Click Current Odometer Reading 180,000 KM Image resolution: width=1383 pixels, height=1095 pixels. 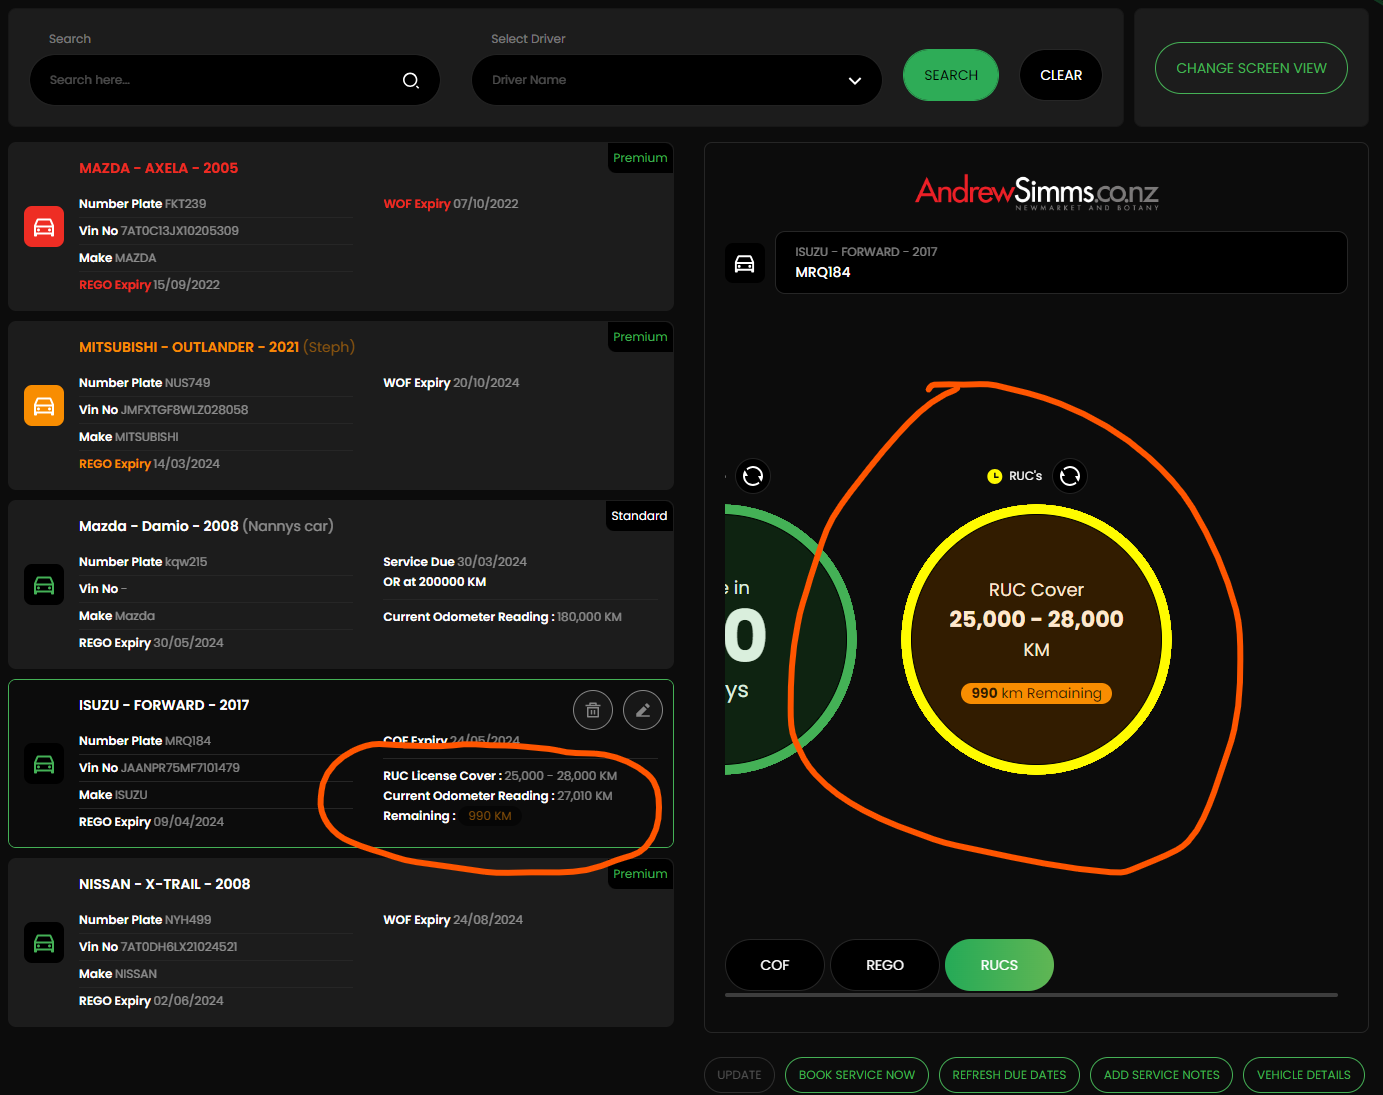(x=502, y=617)
